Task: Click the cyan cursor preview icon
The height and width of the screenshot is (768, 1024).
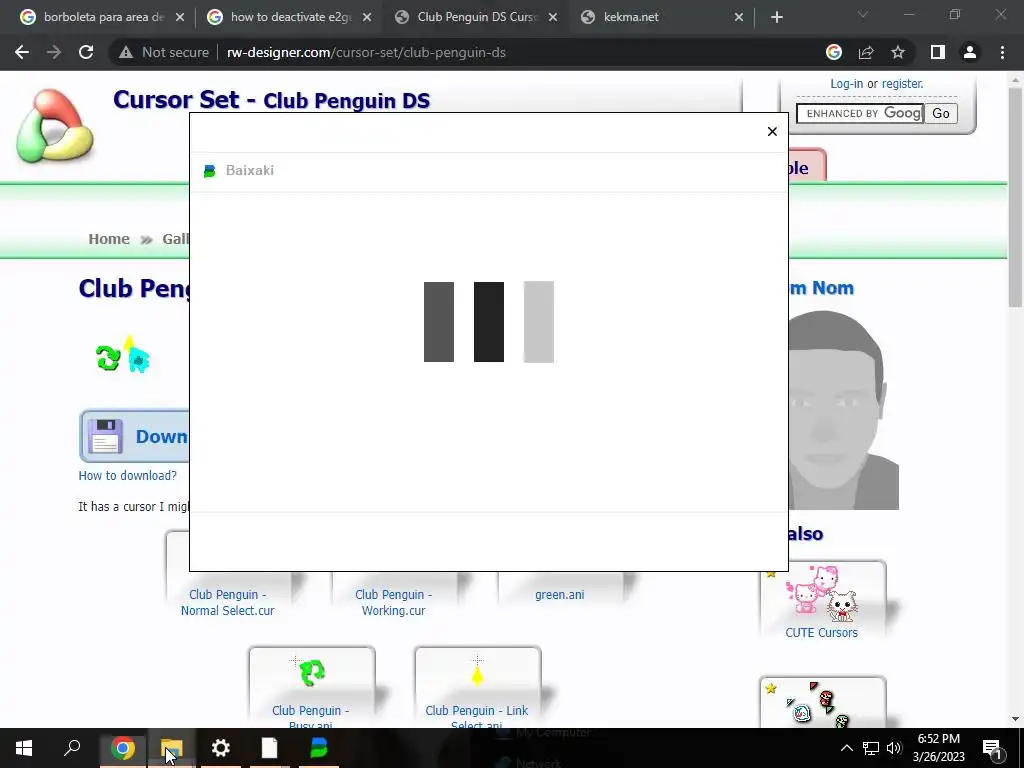Action: pyautogui.click(x=138, y=358)
